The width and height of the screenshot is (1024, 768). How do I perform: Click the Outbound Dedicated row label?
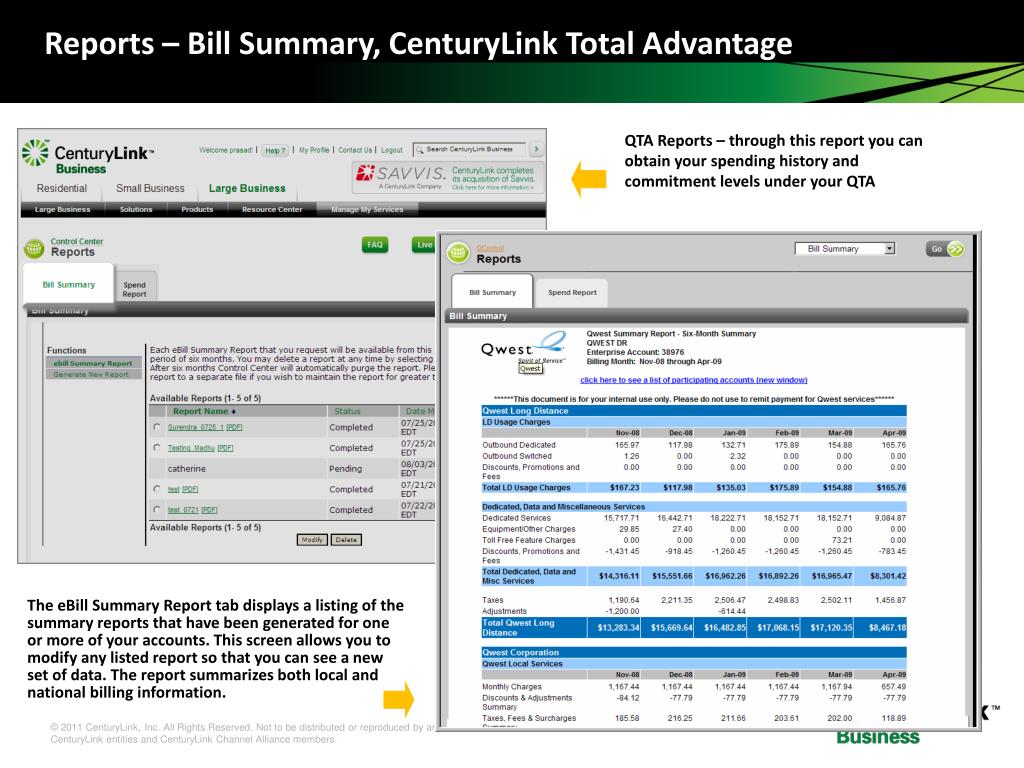[x=519, y=445]
